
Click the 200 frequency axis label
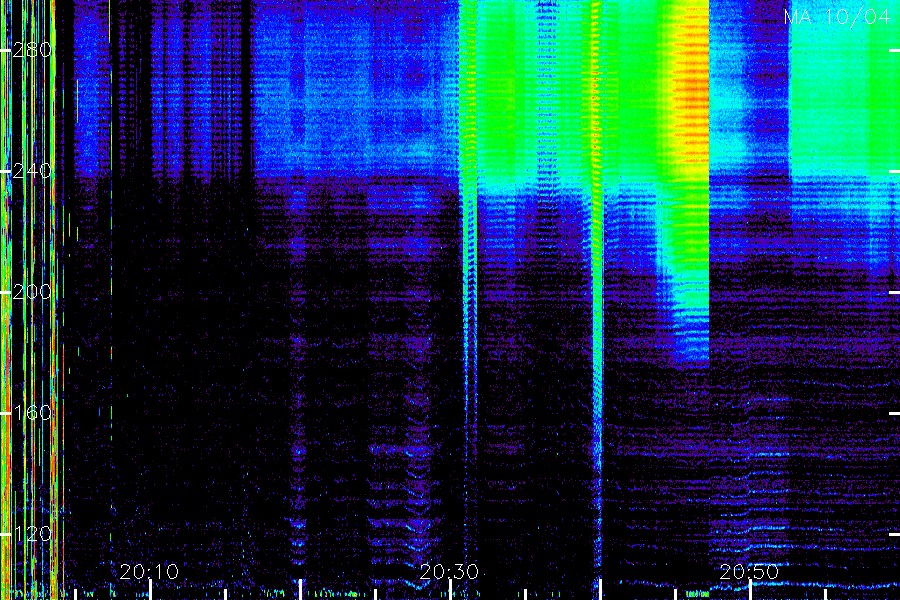[32, 292]
